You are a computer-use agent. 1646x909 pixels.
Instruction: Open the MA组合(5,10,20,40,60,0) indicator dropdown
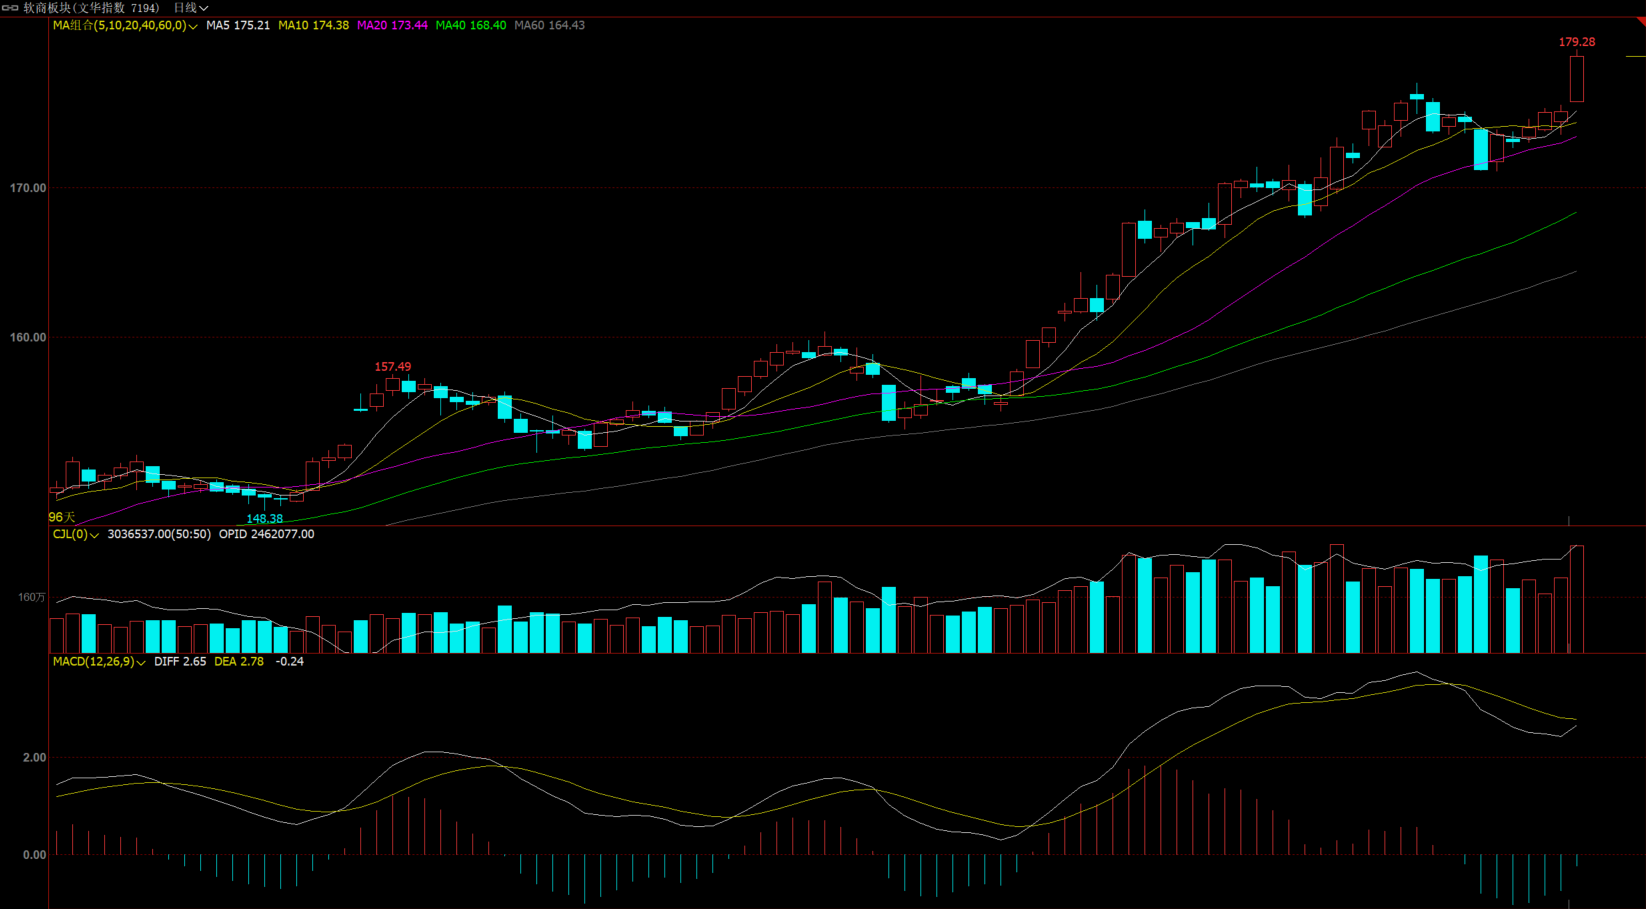click(125, 26)
